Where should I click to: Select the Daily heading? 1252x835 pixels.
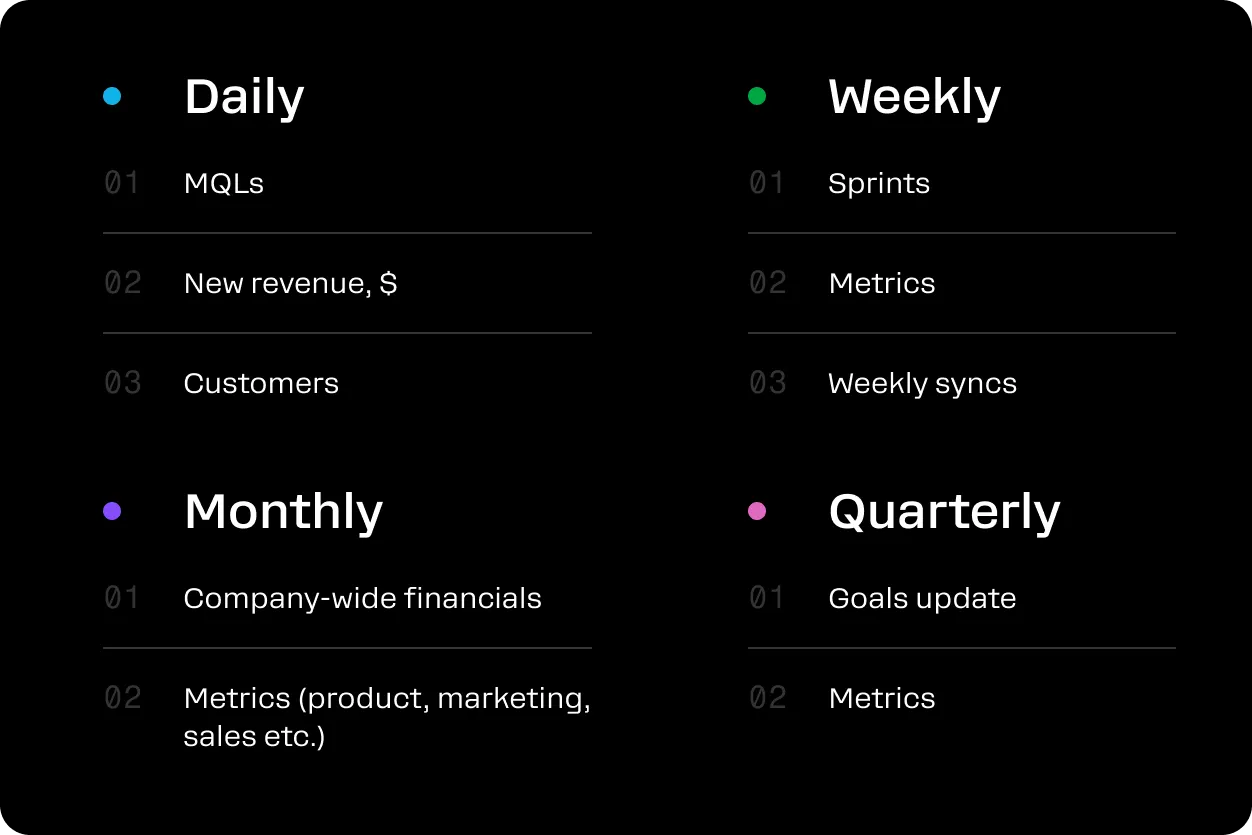coord(244,98)
